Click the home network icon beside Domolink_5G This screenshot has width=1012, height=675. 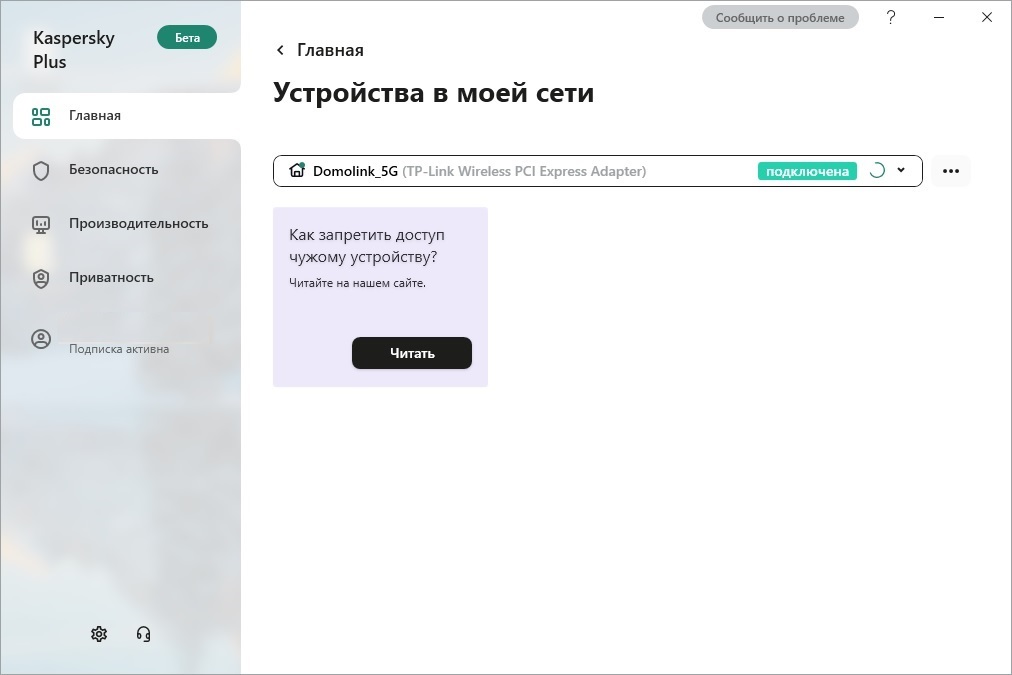[x=297, y=171]
